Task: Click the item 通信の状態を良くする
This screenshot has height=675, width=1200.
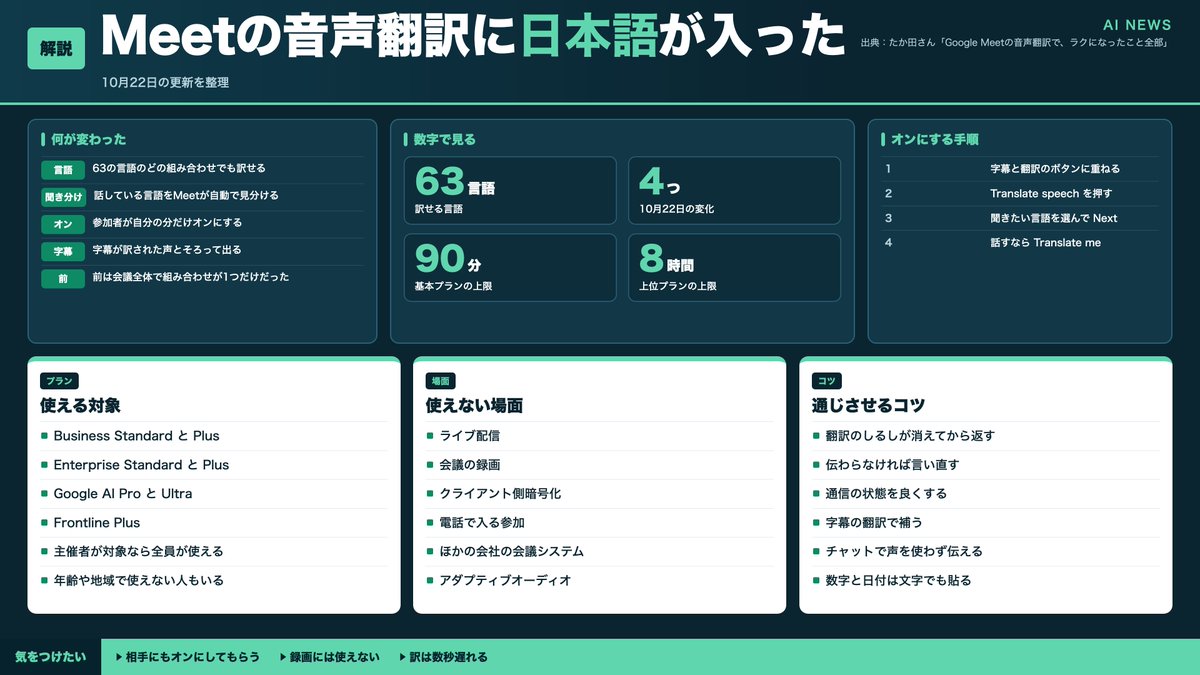Action: [x=886, y=494]
